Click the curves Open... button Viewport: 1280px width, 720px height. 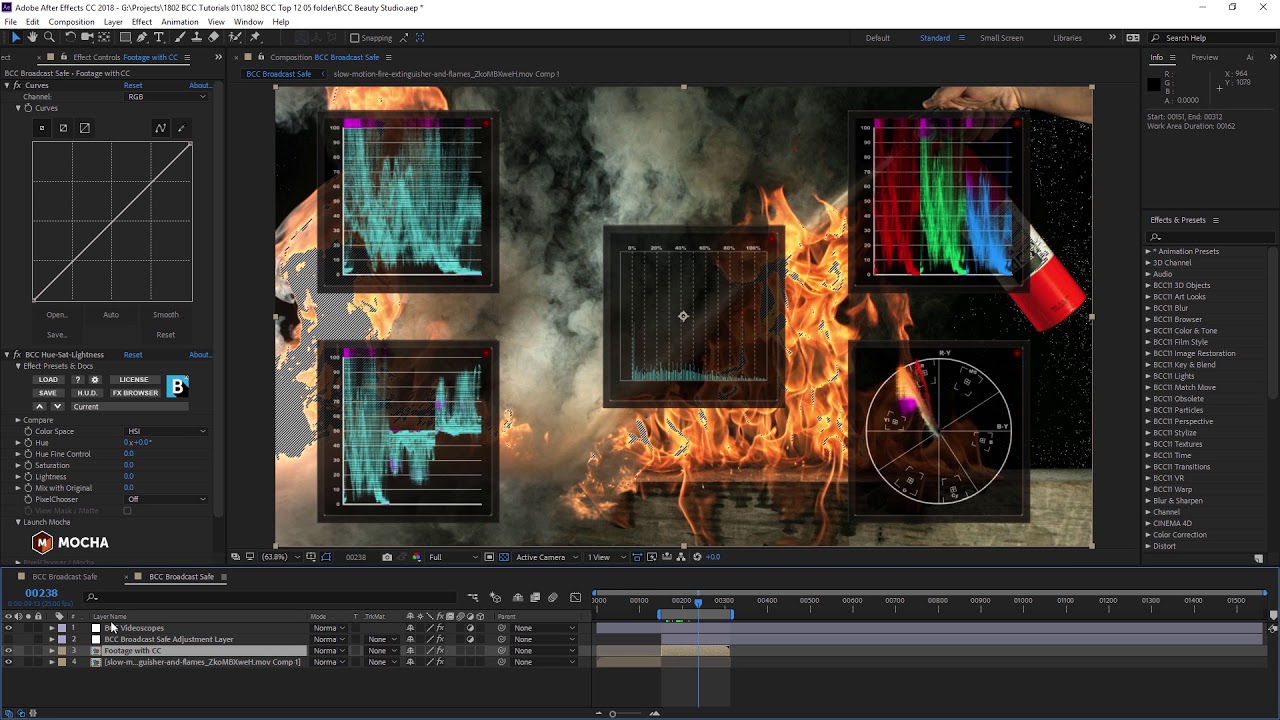(x=56, y=315)
